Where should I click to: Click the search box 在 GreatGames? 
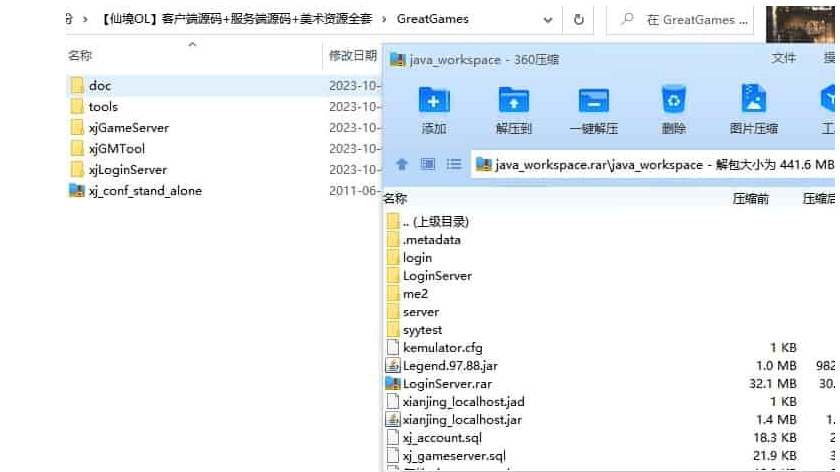(x=680, y=20)
